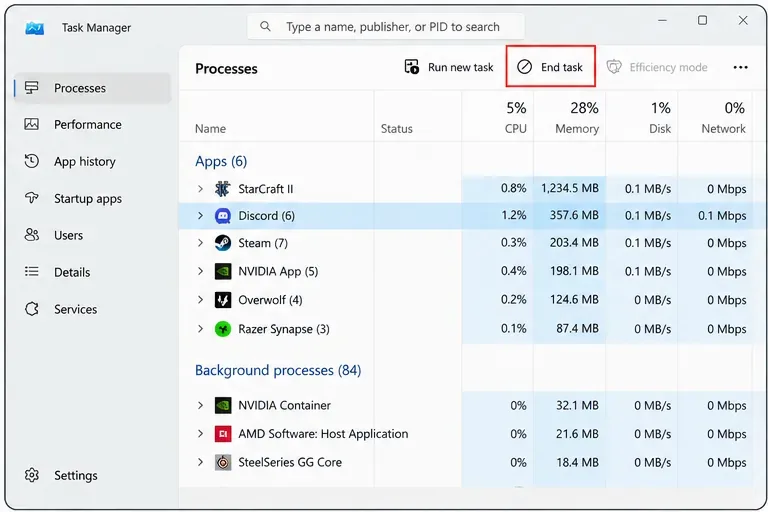Click the Run new task label
768x512 pixels.
460,67
